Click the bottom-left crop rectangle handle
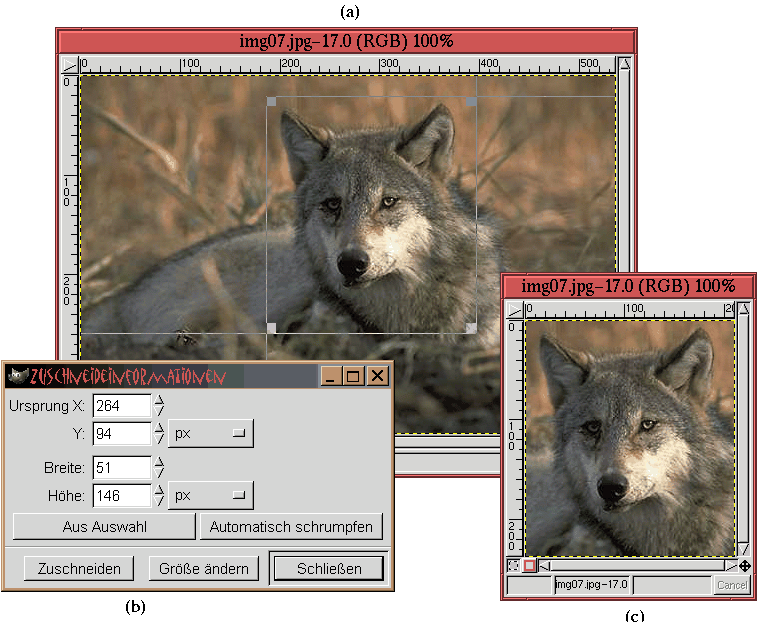This screenshot has width=757, height=622. 272,328
